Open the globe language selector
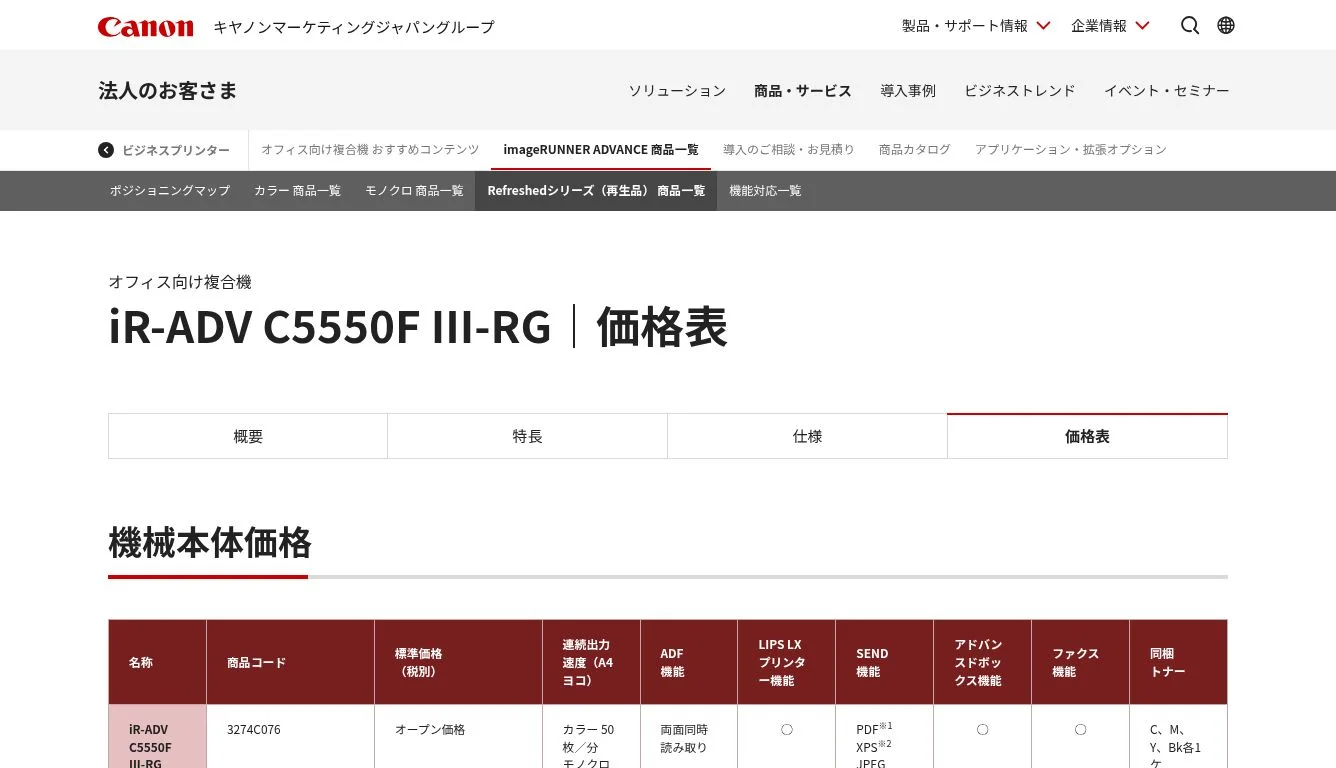This screenshot has width=1336, height=768. click(x=1226, y=26)
